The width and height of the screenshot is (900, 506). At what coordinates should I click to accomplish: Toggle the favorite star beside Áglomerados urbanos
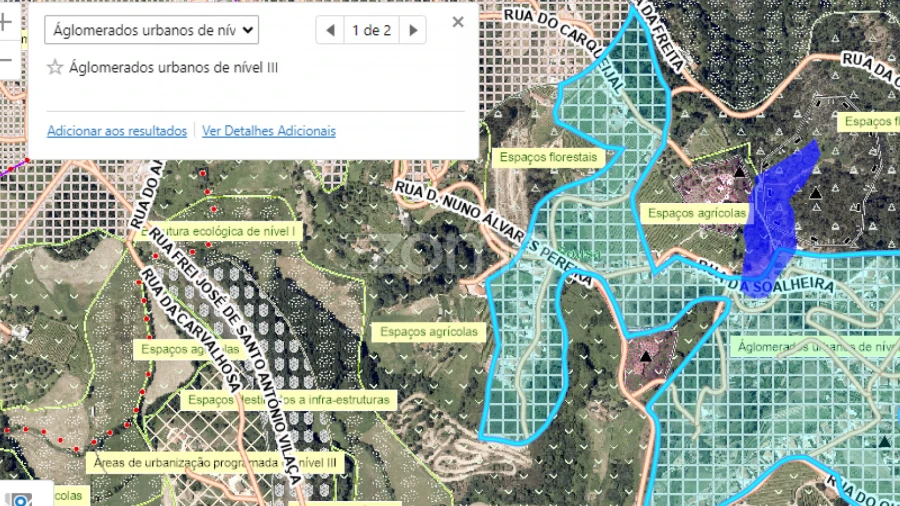pos(55,68)
